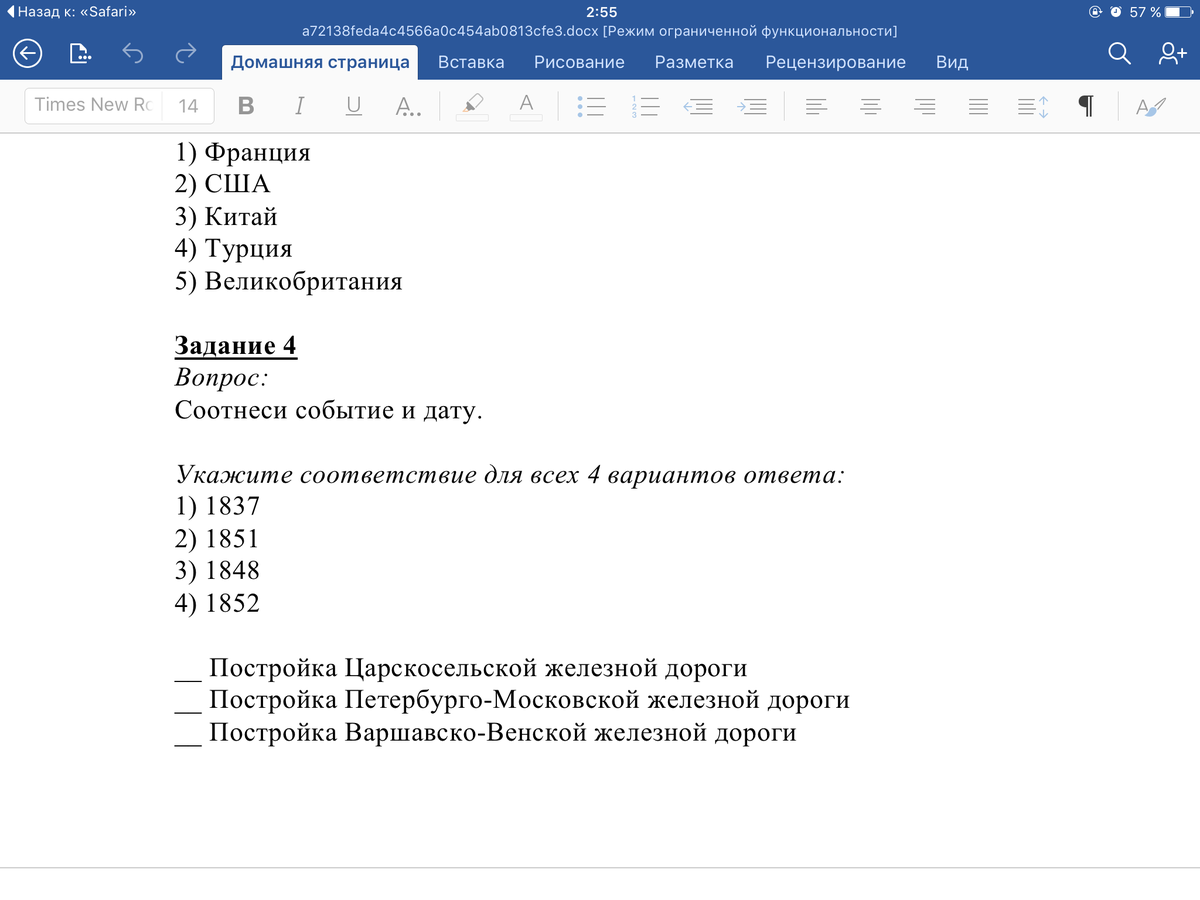Toggle italic formatting

coord(300,106)
